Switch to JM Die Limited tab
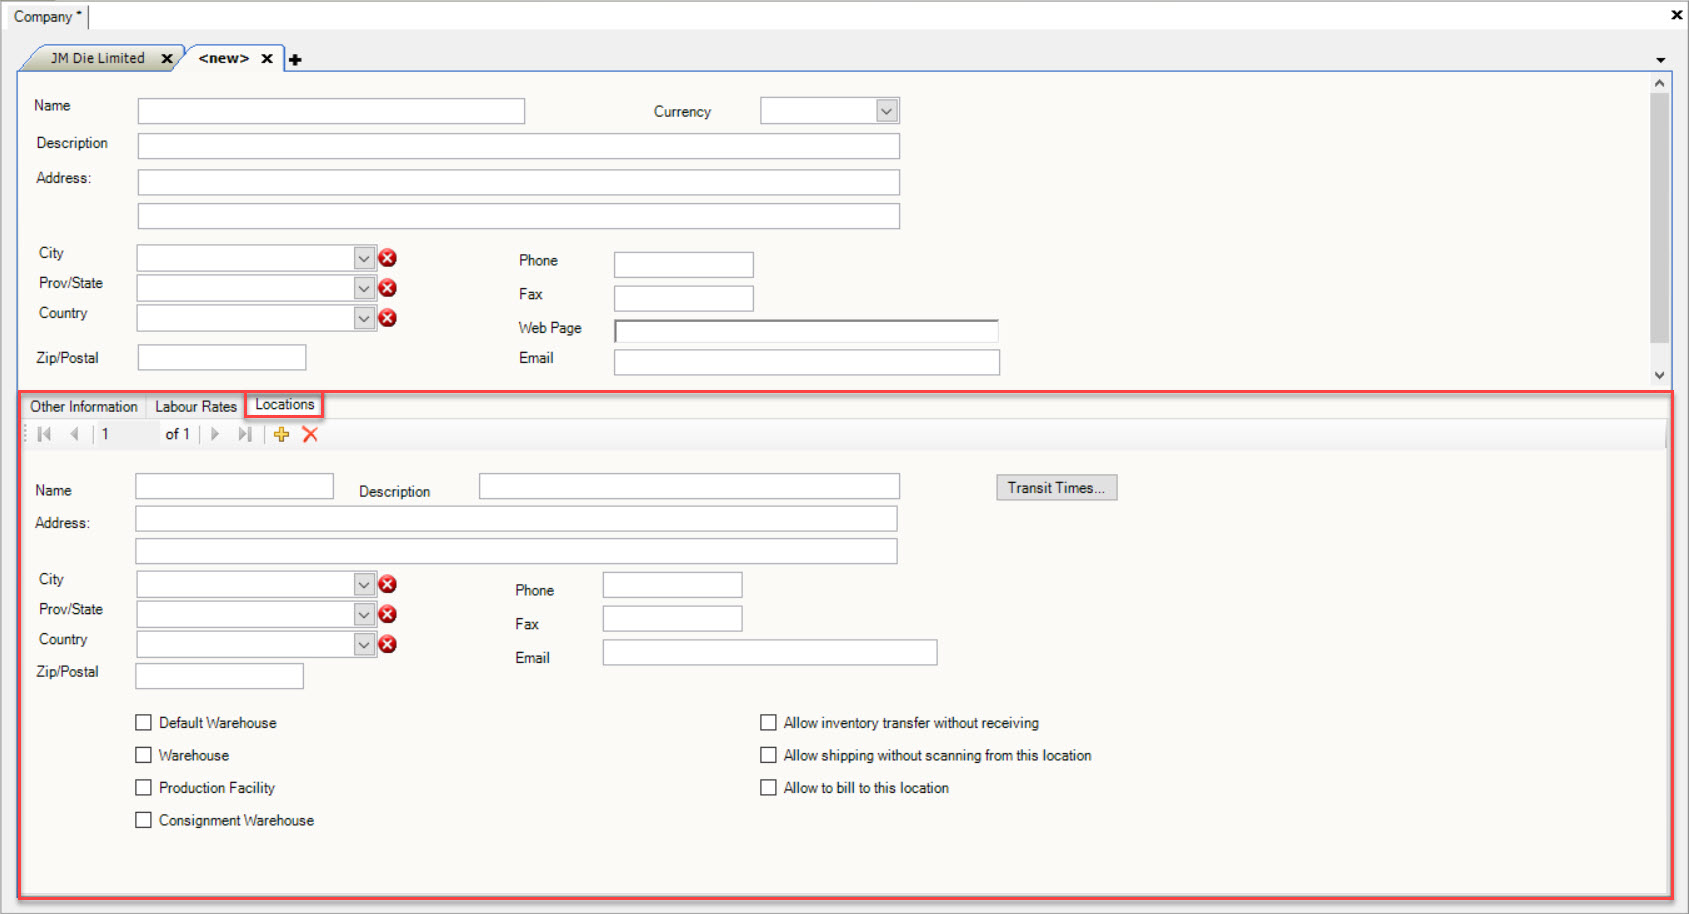 pyautogui.click(x=98, y=59)
